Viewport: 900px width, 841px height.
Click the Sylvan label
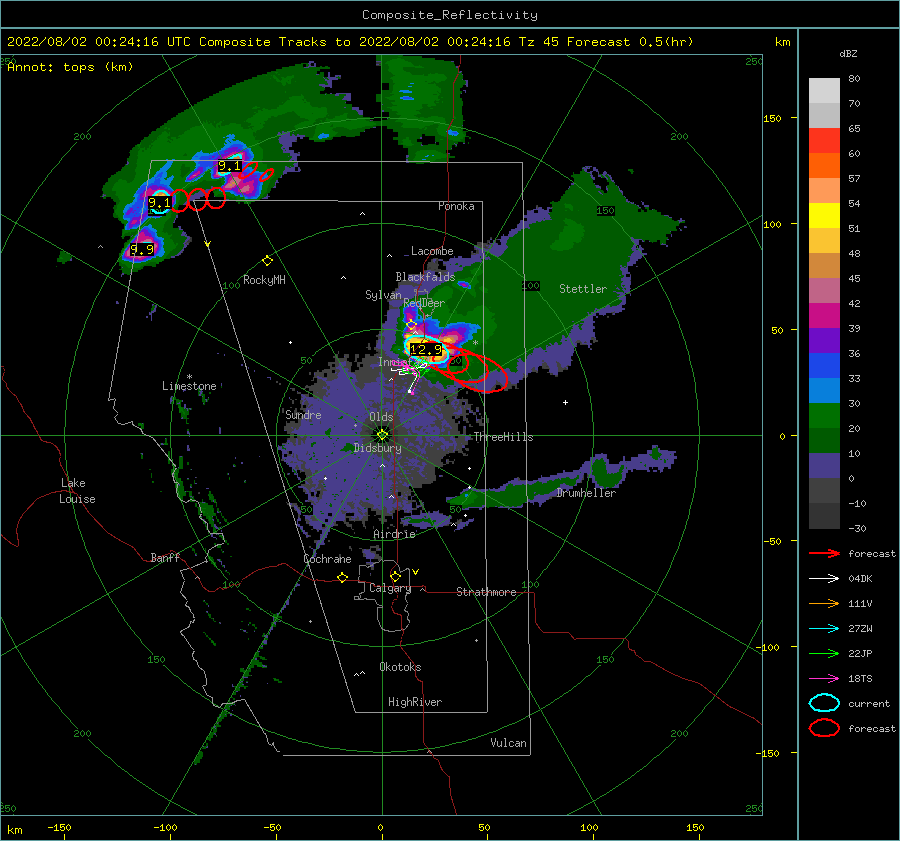pos(383,295)
